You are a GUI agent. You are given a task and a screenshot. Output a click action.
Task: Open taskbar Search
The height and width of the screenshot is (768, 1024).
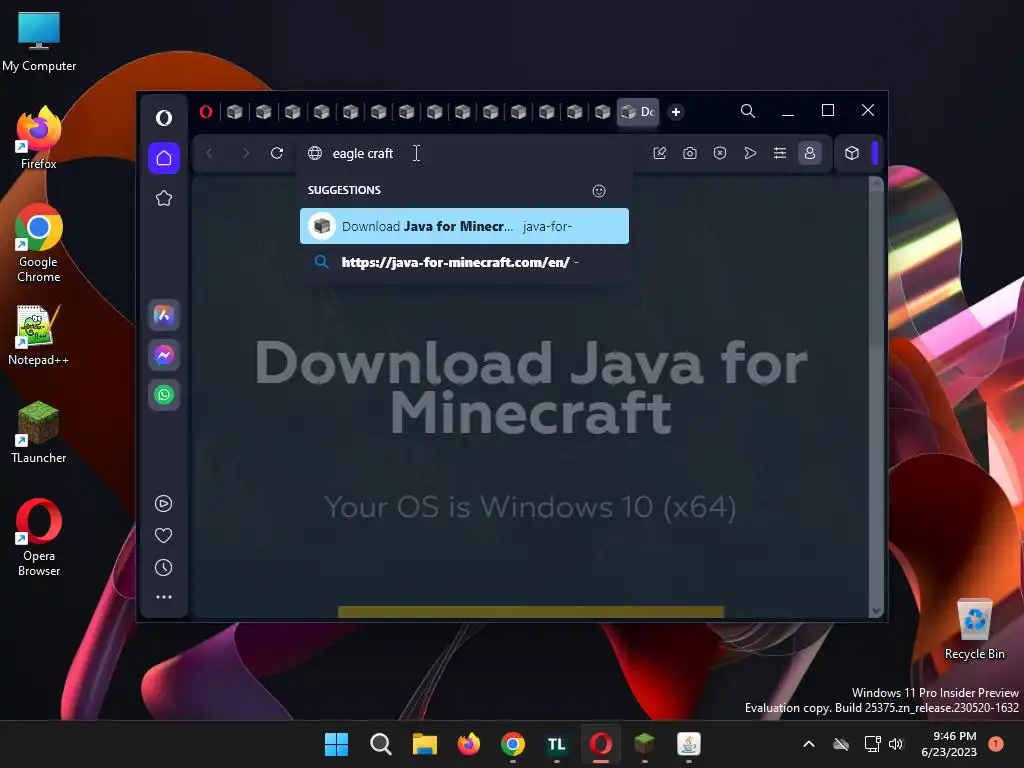tap(381, 744)
